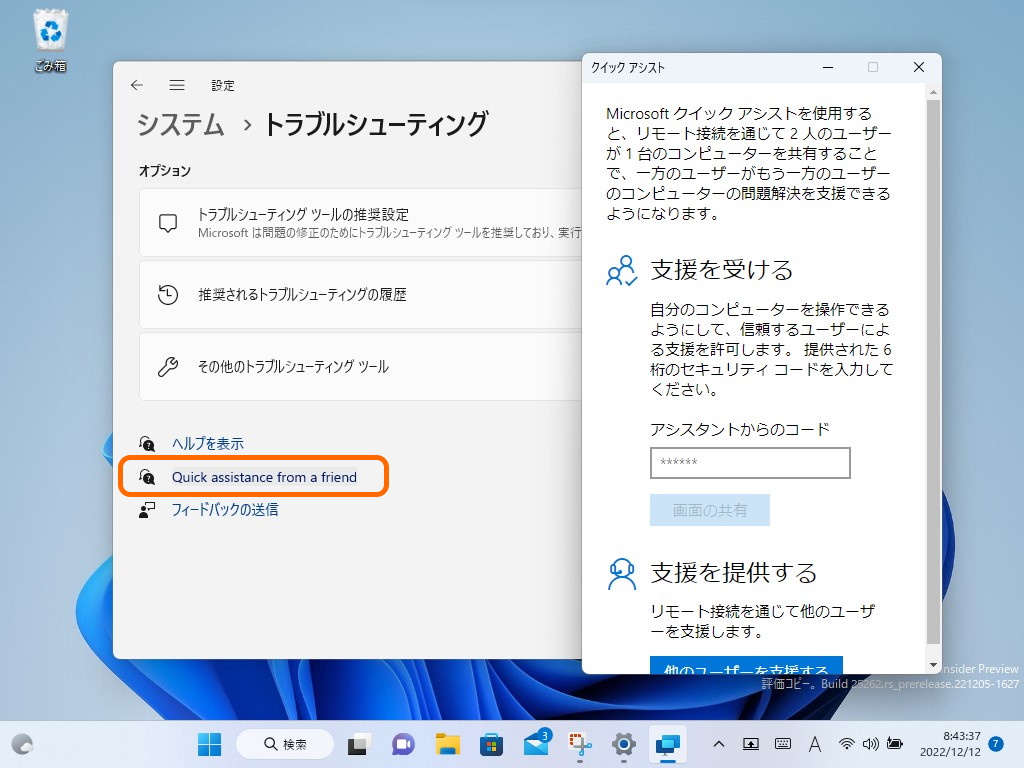Open Task View on the taskbar
Screen dimensions: 1024x768
pos(356,744)
